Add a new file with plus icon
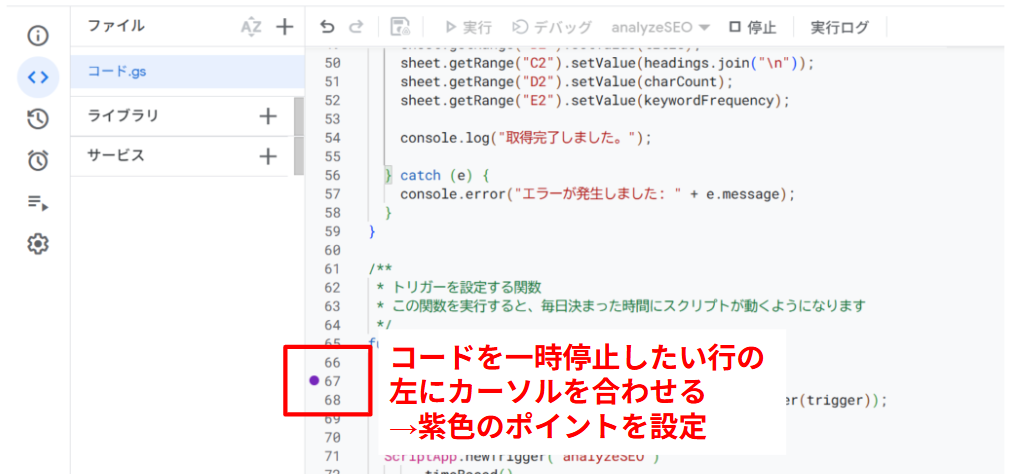The height and width of the screenshot is (474, 1012). click(x=285, y=27)
